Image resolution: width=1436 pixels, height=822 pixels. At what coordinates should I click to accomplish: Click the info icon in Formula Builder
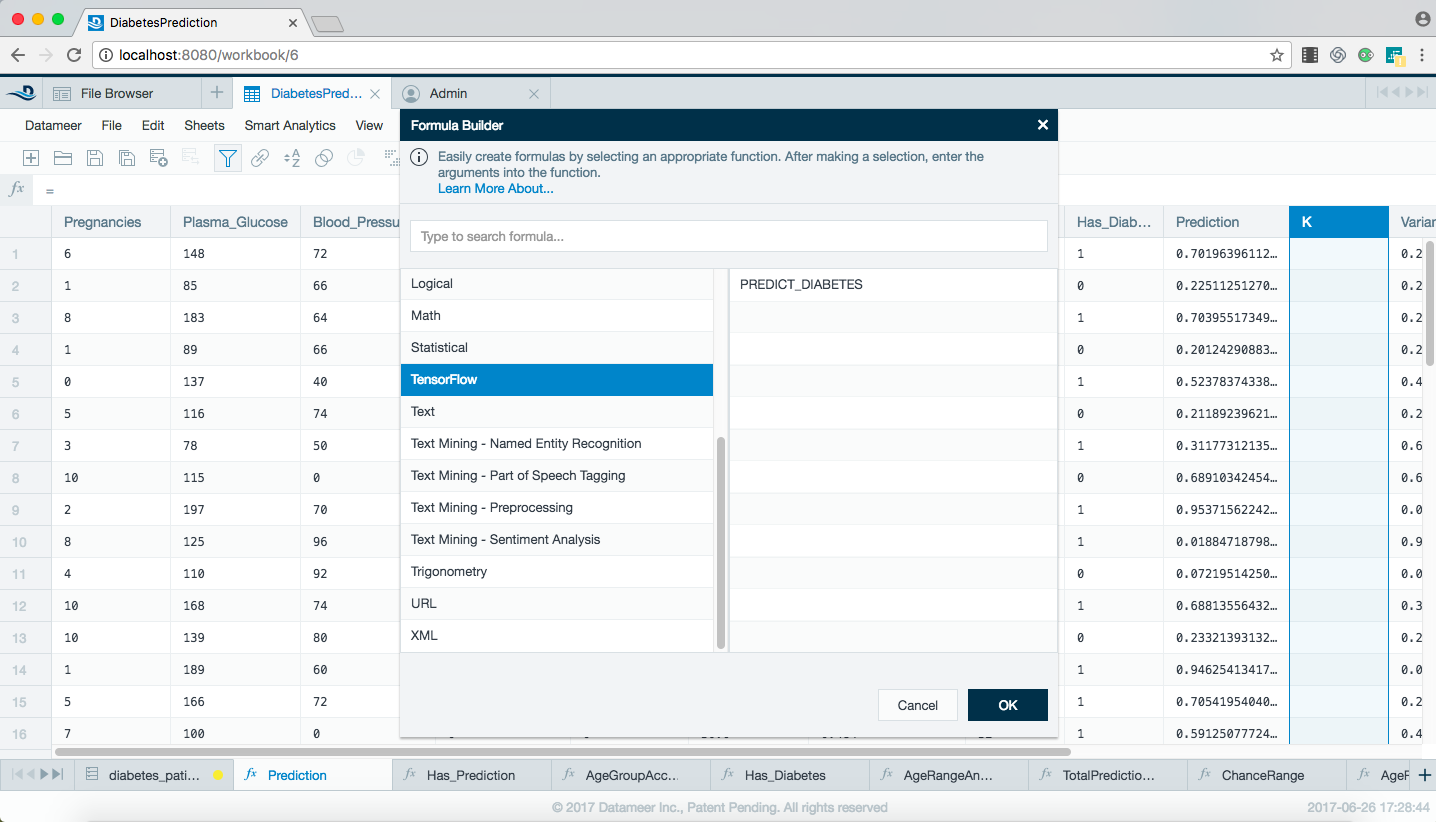[420, 157]
